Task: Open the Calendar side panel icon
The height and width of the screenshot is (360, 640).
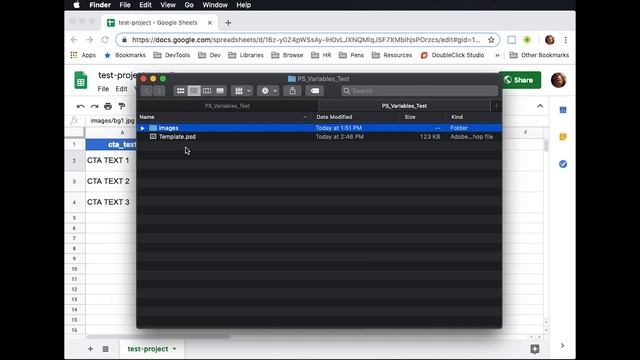Action: [x=563, y=110]
